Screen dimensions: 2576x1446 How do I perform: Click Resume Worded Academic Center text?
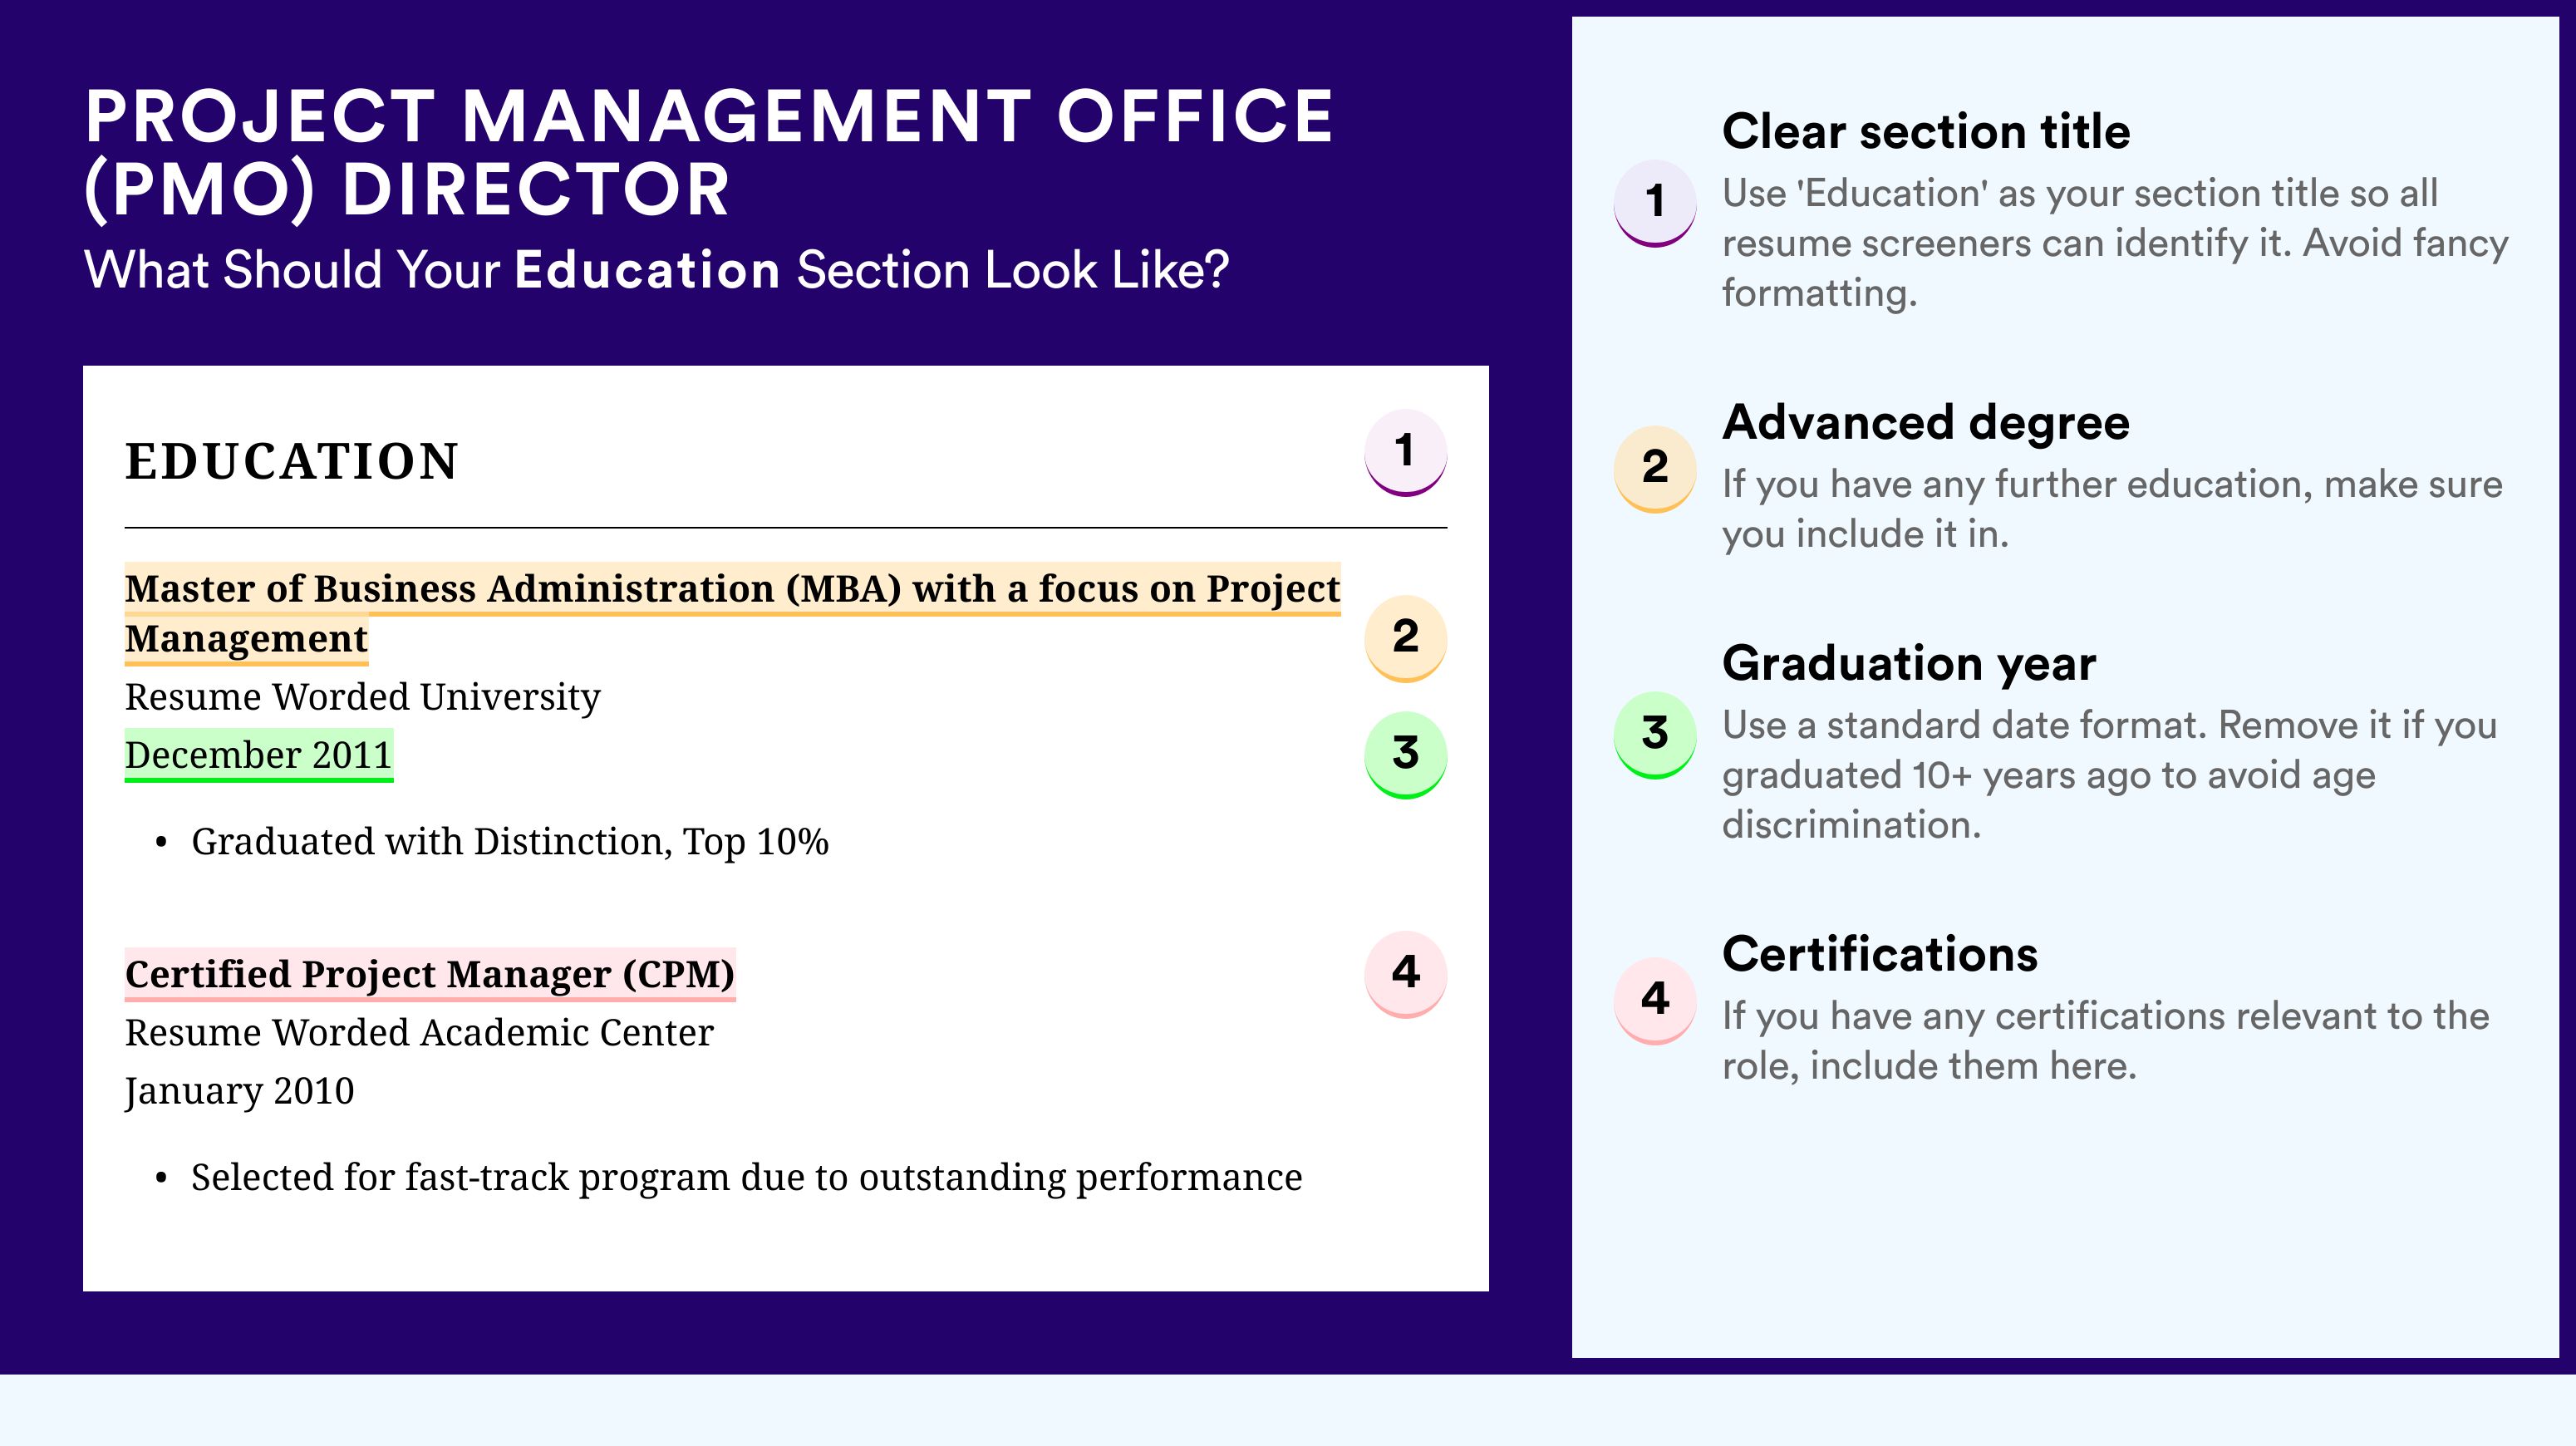point(419,1032)
